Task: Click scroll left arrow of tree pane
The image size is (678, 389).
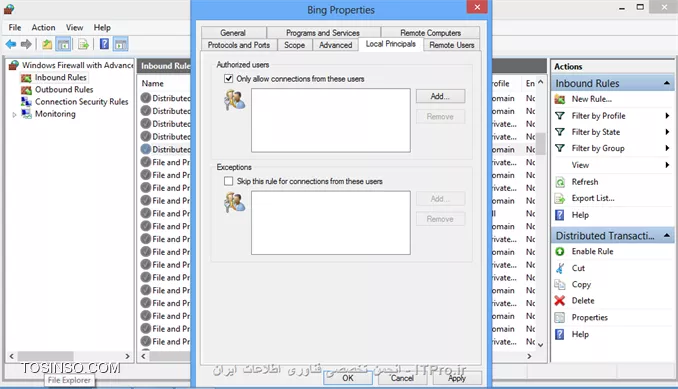Action: coord(12,356)
